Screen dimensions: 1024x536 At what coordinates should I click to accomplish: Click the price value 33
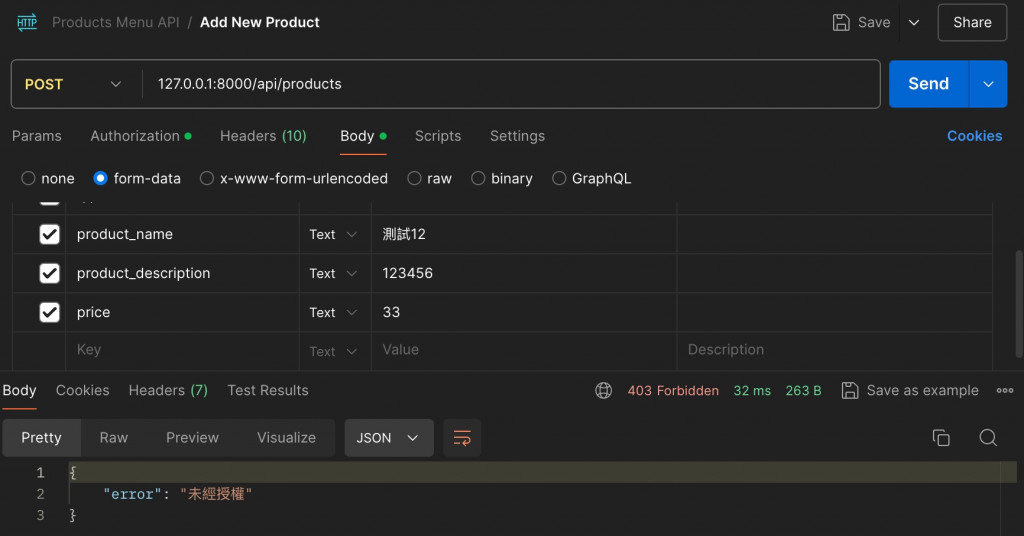click(x=391, y=312)
